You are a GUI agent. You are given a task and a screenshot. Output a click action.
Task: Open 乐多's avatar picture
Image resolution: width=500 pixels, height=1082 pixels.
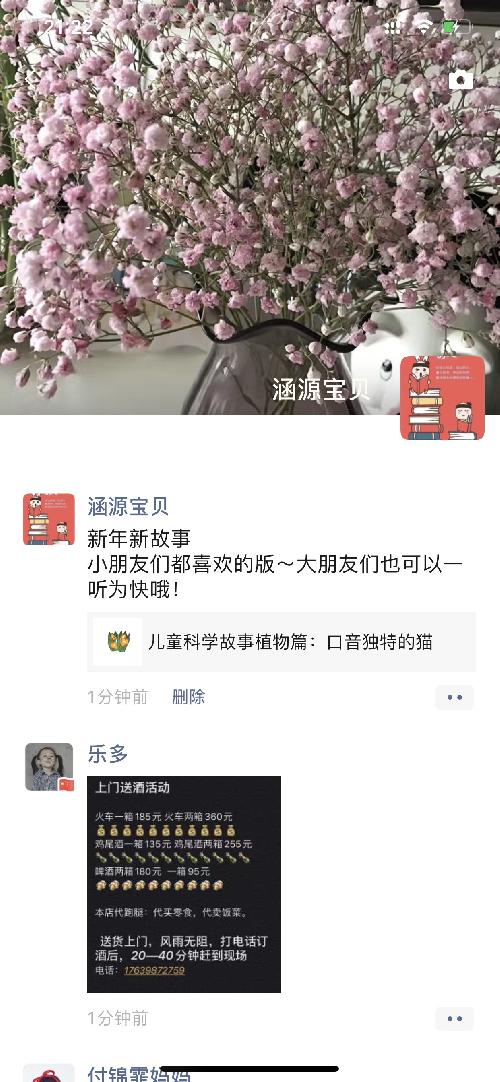49,767
